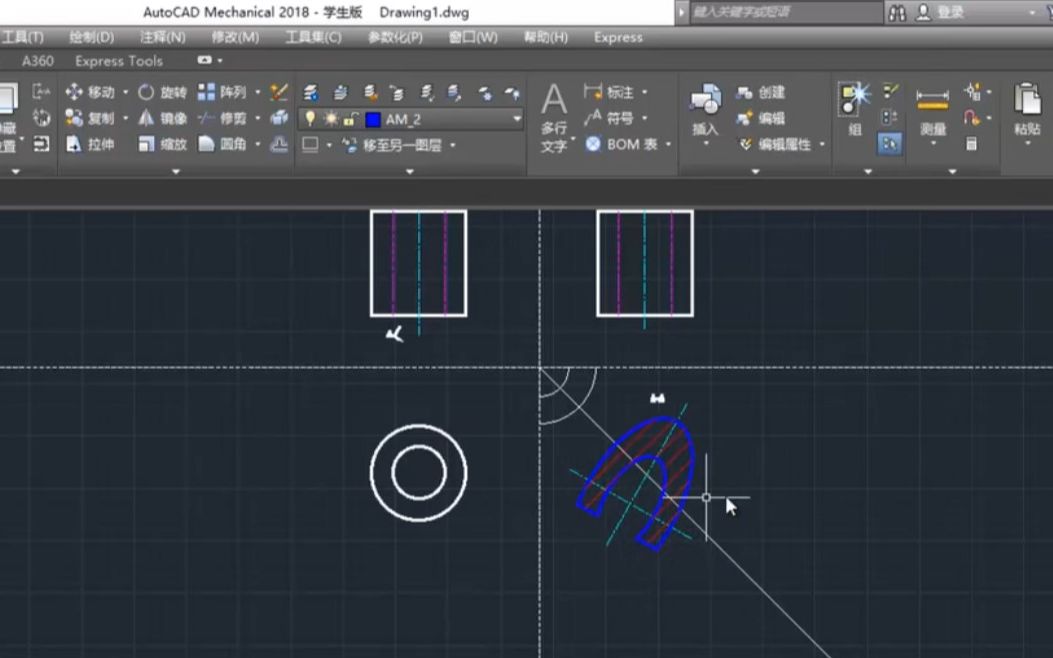Click Move to Another Layer (移至另一图层)
Image resolution: width=1053 pixels, height=658 pixels.
click(x=398, y=145)
